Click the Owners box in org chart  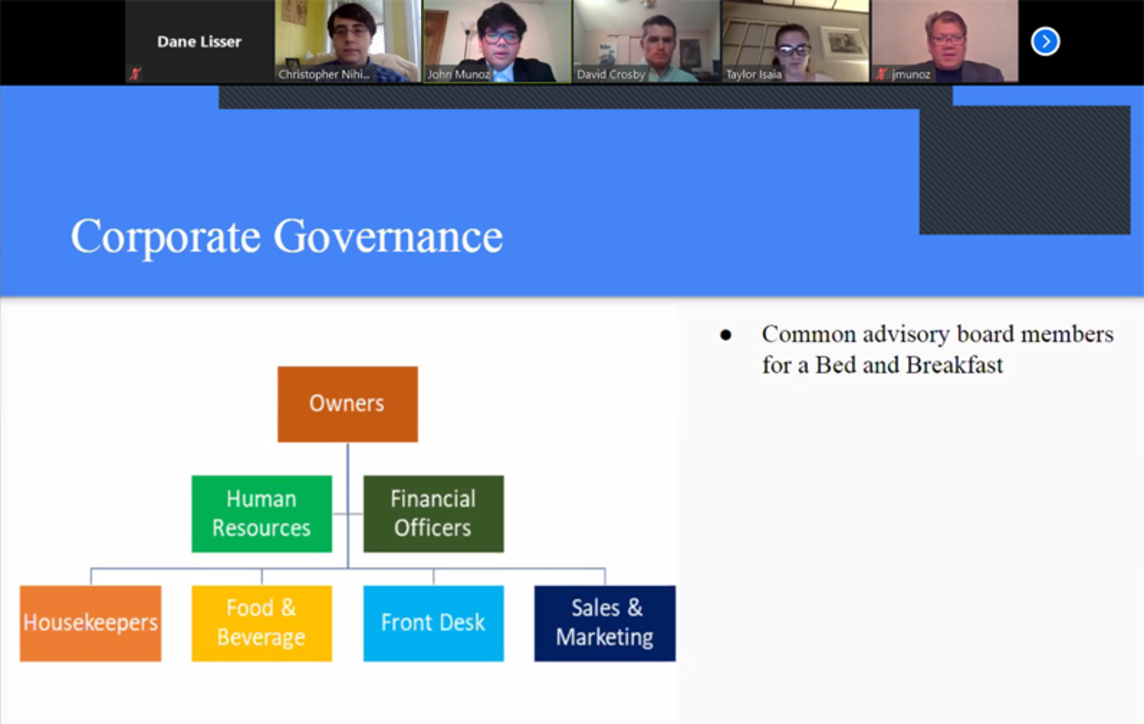[x=347, y=404]
